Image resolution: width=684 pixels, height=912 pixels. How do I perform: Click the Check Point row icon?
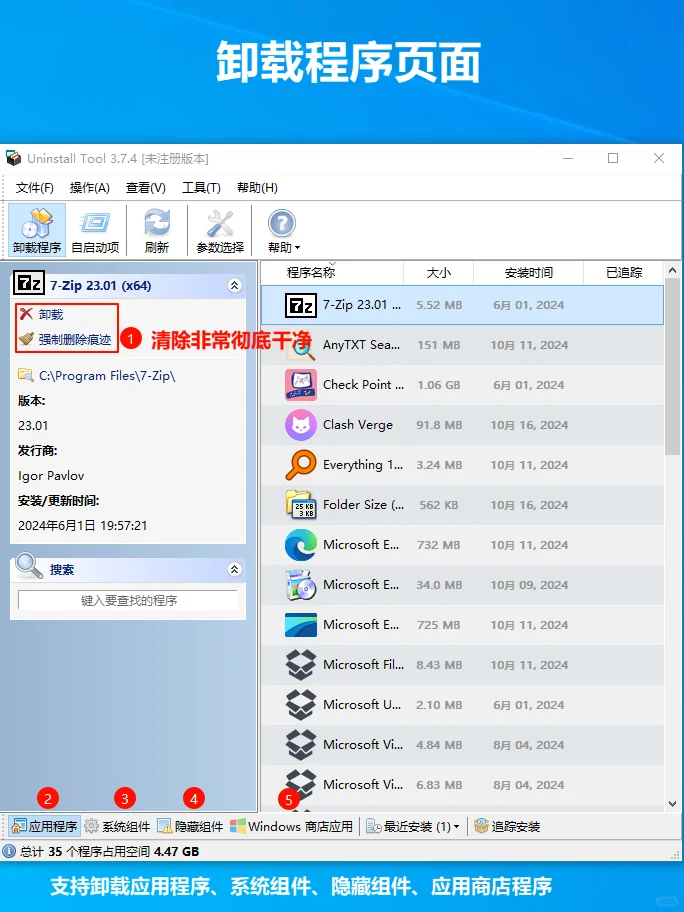pos(301,385)
